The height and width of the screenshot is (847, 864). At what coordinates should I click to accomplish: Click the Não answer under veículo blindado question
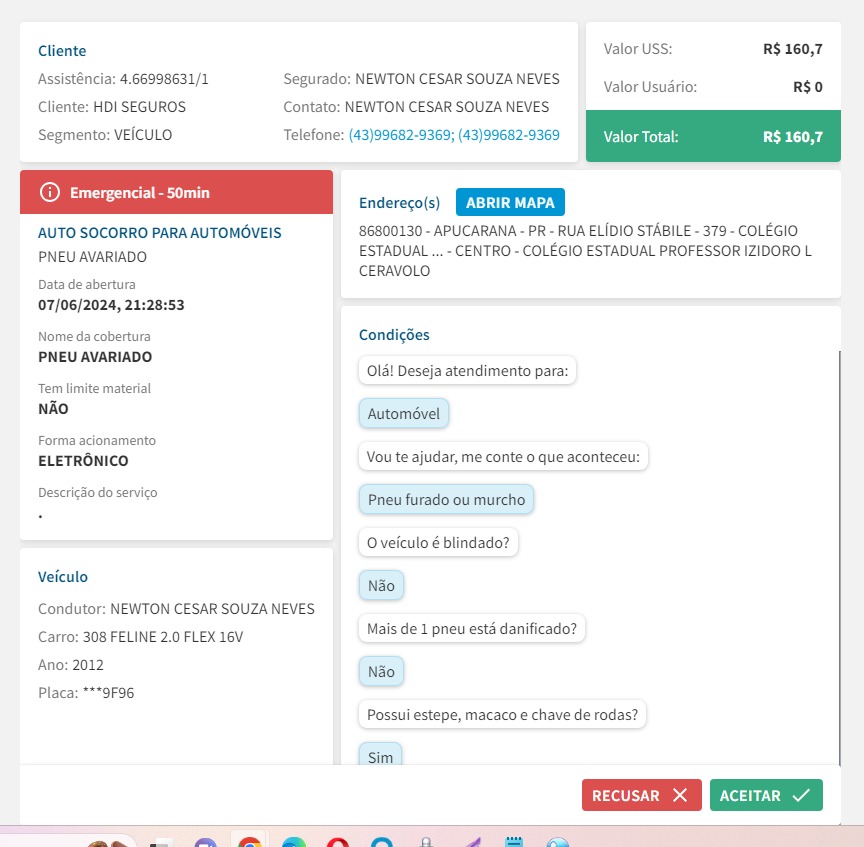[381, 586]
